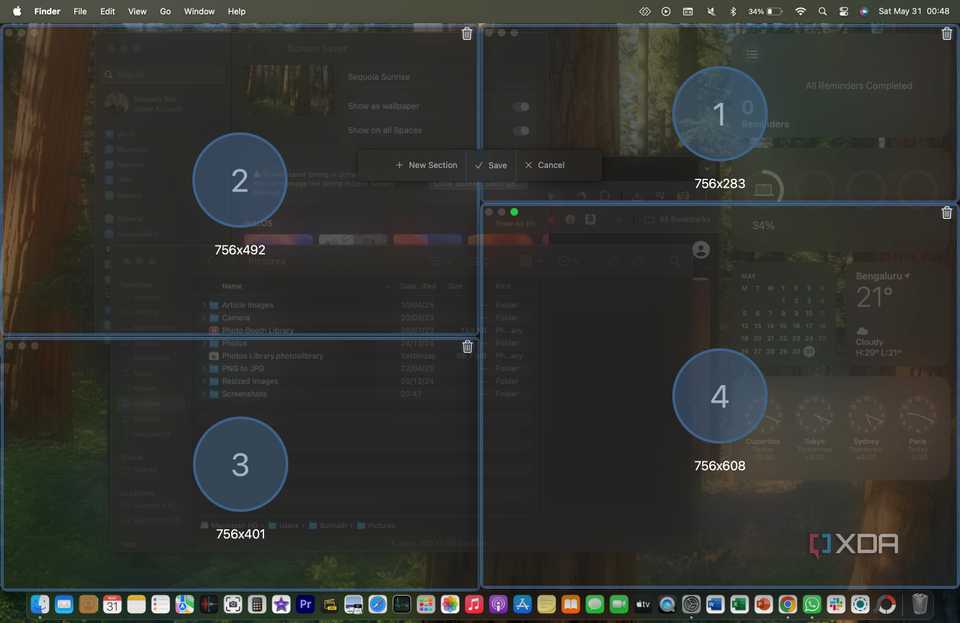Delete screenshot region 2 using its trash icon

click(466, 33)
